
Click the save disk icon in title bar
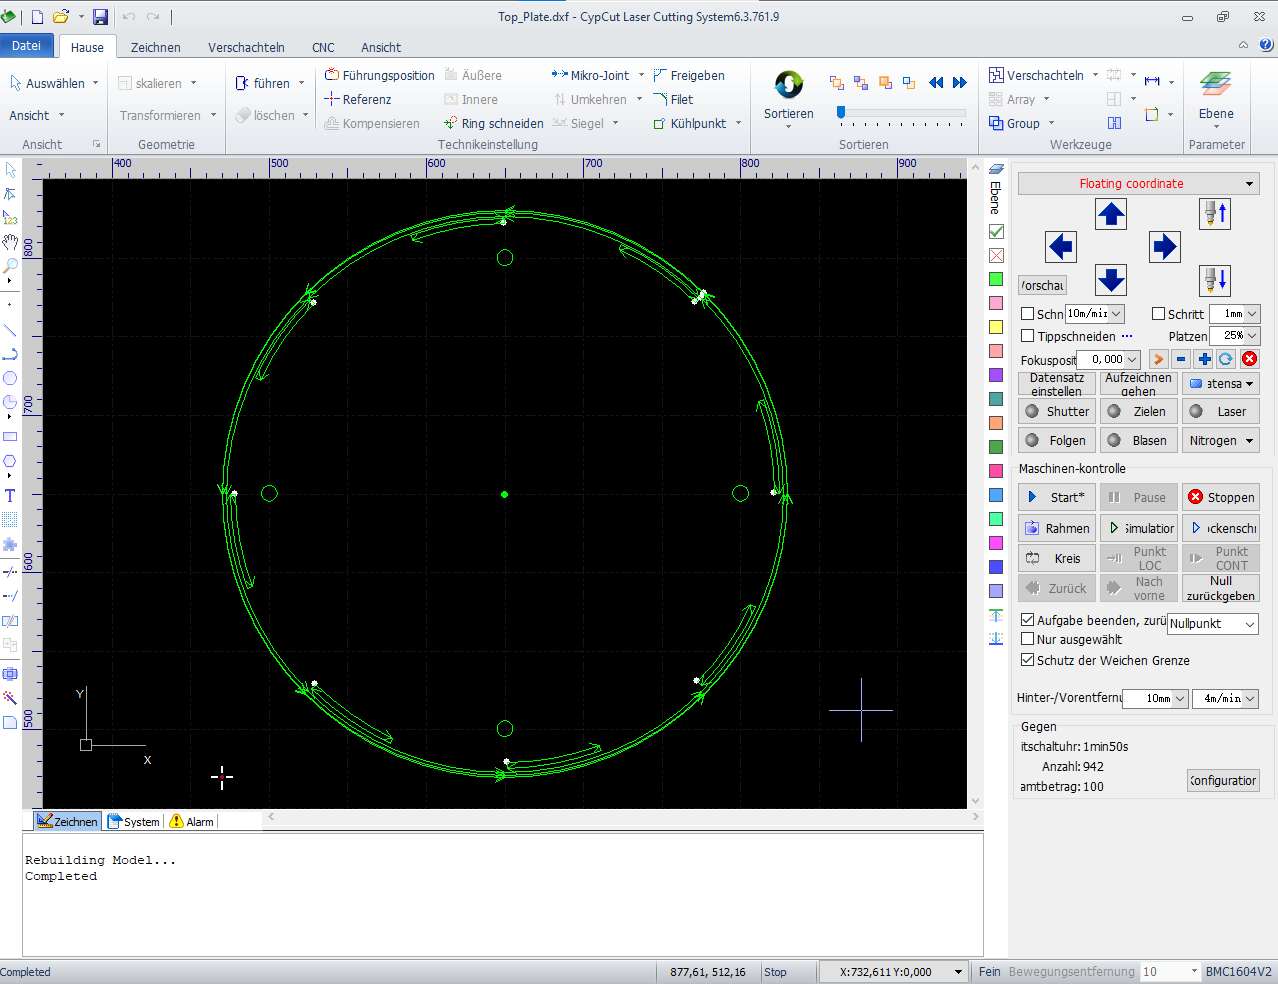tap(100, 17)
